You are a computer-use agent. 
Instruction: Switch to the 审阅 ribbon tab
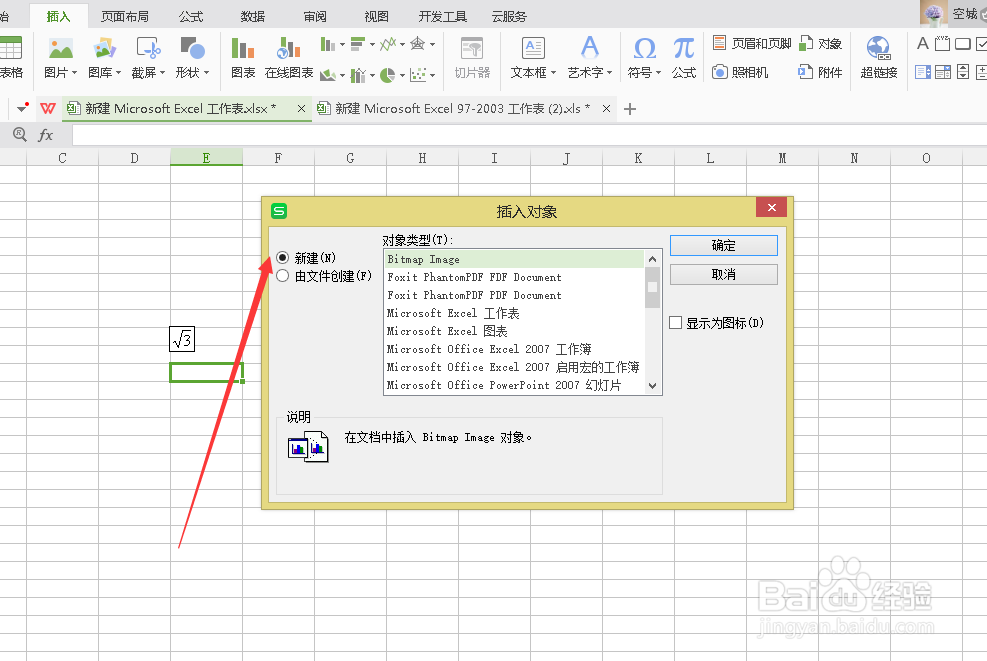[x=315, y=16]
